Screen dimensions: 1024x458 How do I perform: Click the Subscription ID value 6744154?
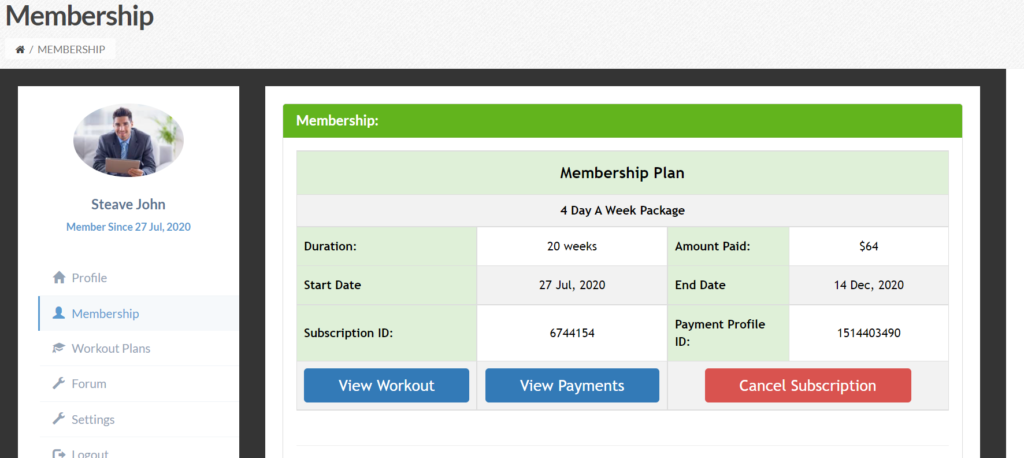click(572, 333)
